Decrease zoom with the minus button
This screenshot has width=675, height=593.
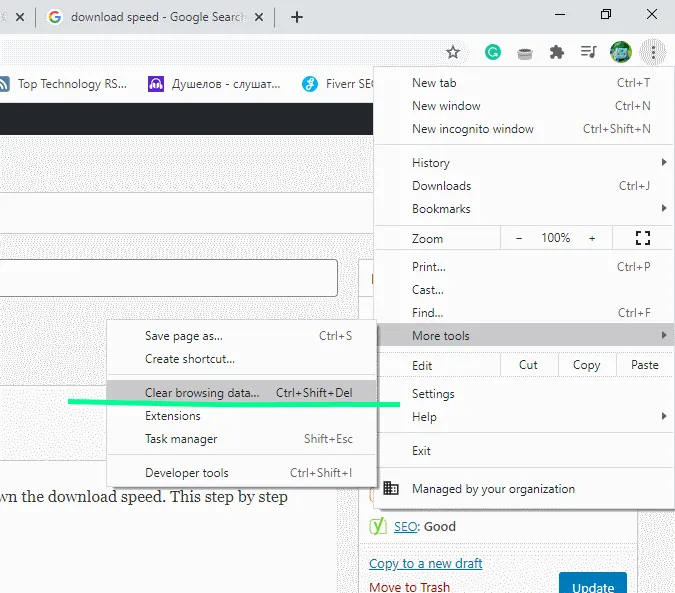point(519,238)
